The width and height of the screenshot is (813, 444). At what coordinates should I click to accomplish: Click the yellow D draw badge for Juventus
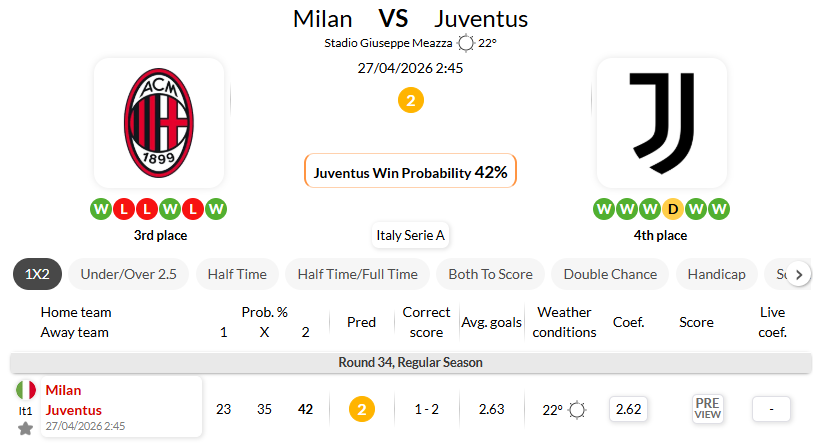click(x=674, y=209)
